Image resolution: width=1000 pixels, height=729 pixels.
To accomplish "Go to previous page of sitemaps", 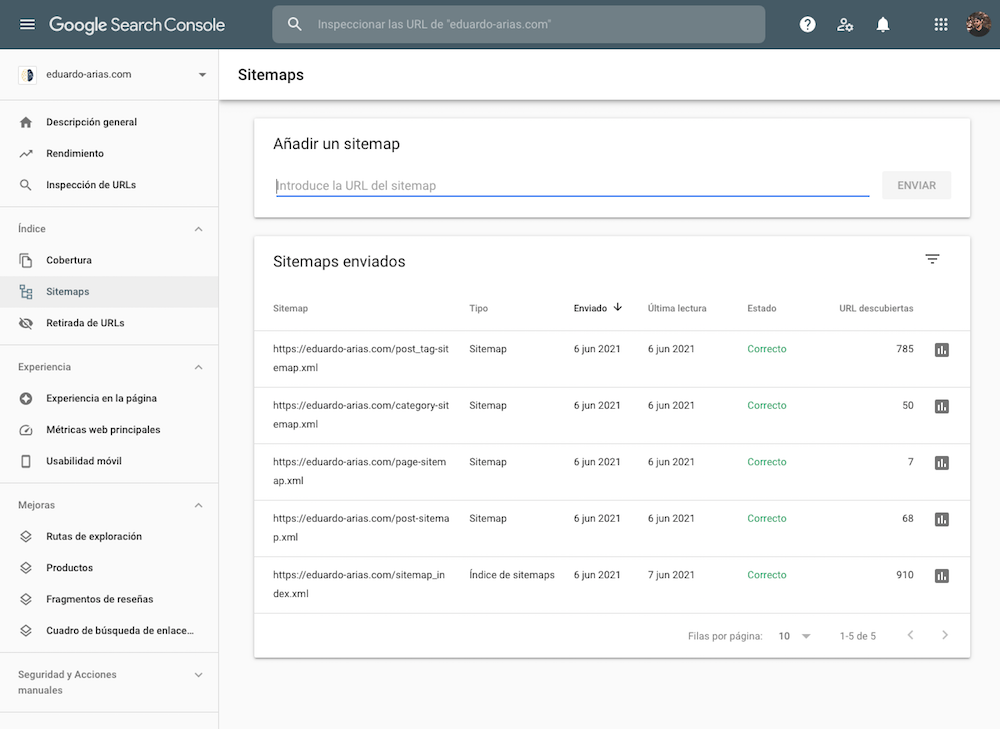I will (x=910, y=635).
